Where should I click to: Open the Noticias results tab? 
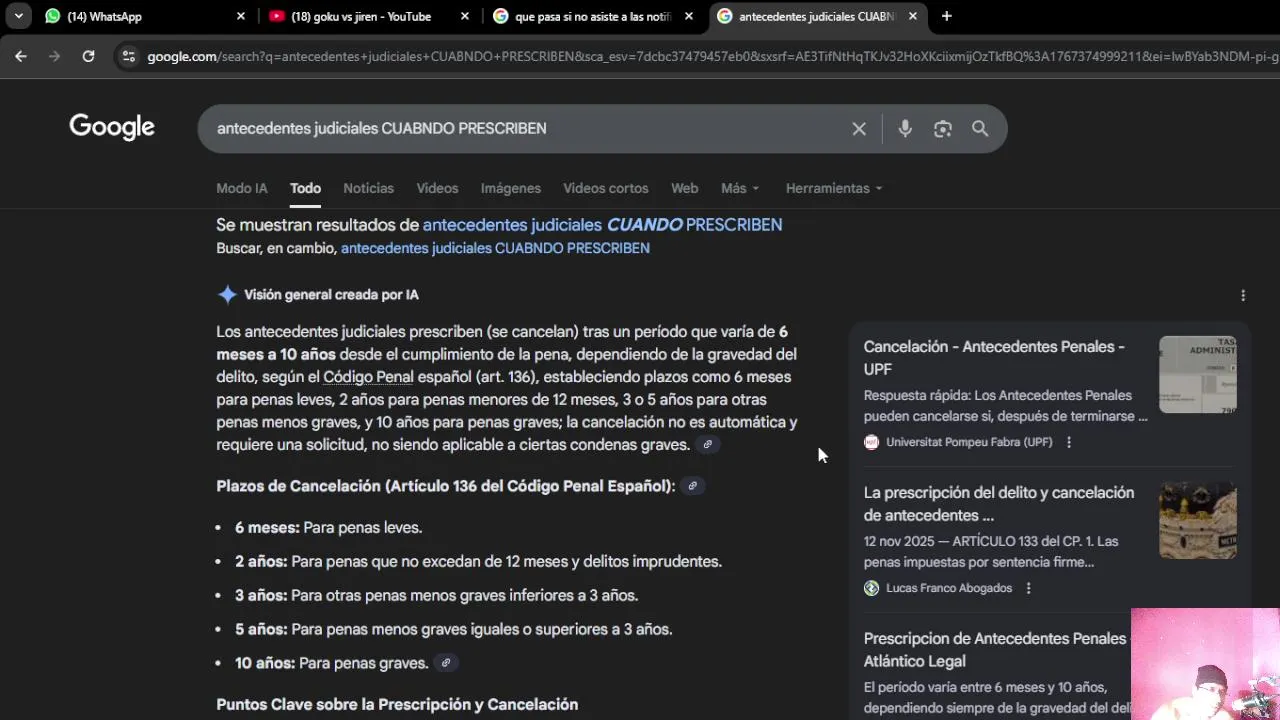tap(368, 188)
